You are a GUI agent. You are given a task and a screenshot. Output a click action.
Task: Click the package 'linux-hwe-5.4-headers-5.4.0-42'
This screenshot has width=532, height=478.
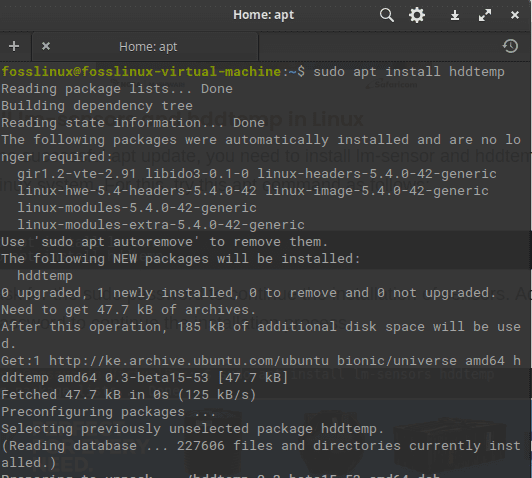point(137,191)
